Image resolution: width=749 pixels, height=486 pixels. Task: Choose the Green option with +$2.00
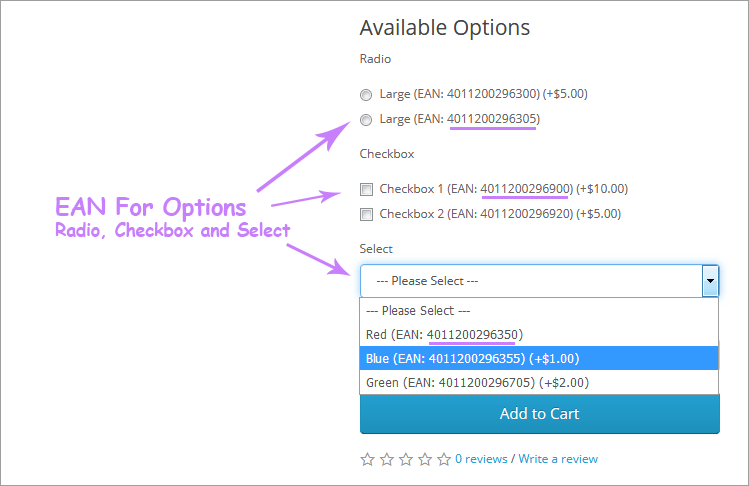539,382
